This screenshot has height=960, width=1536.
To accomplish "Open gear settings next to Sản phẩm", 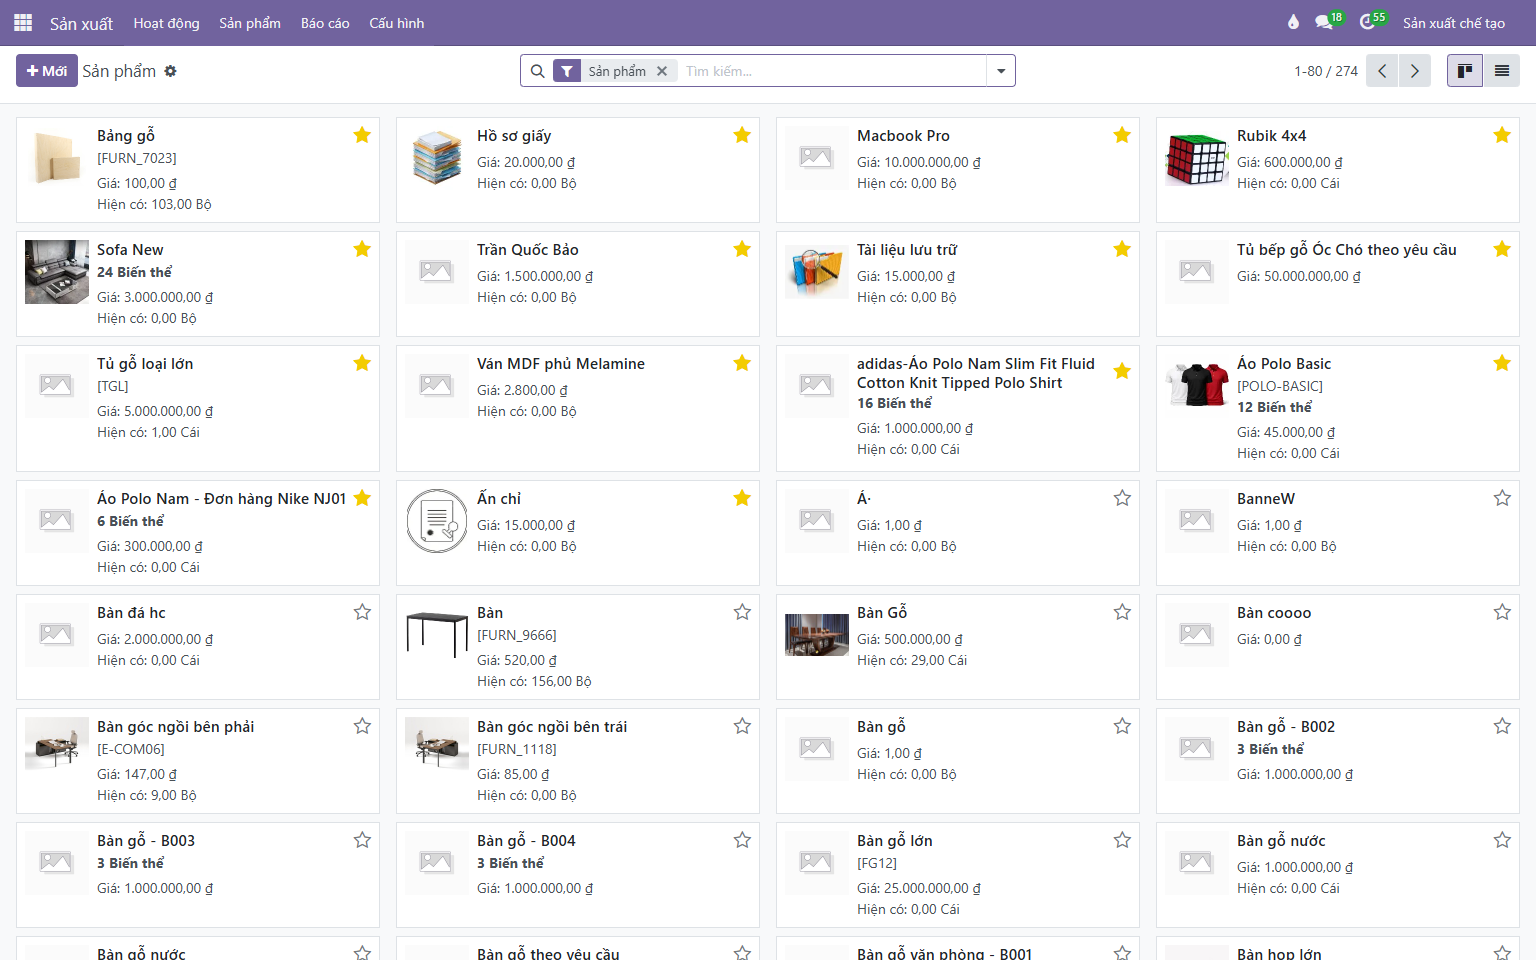I will click(x=170, y=71).
